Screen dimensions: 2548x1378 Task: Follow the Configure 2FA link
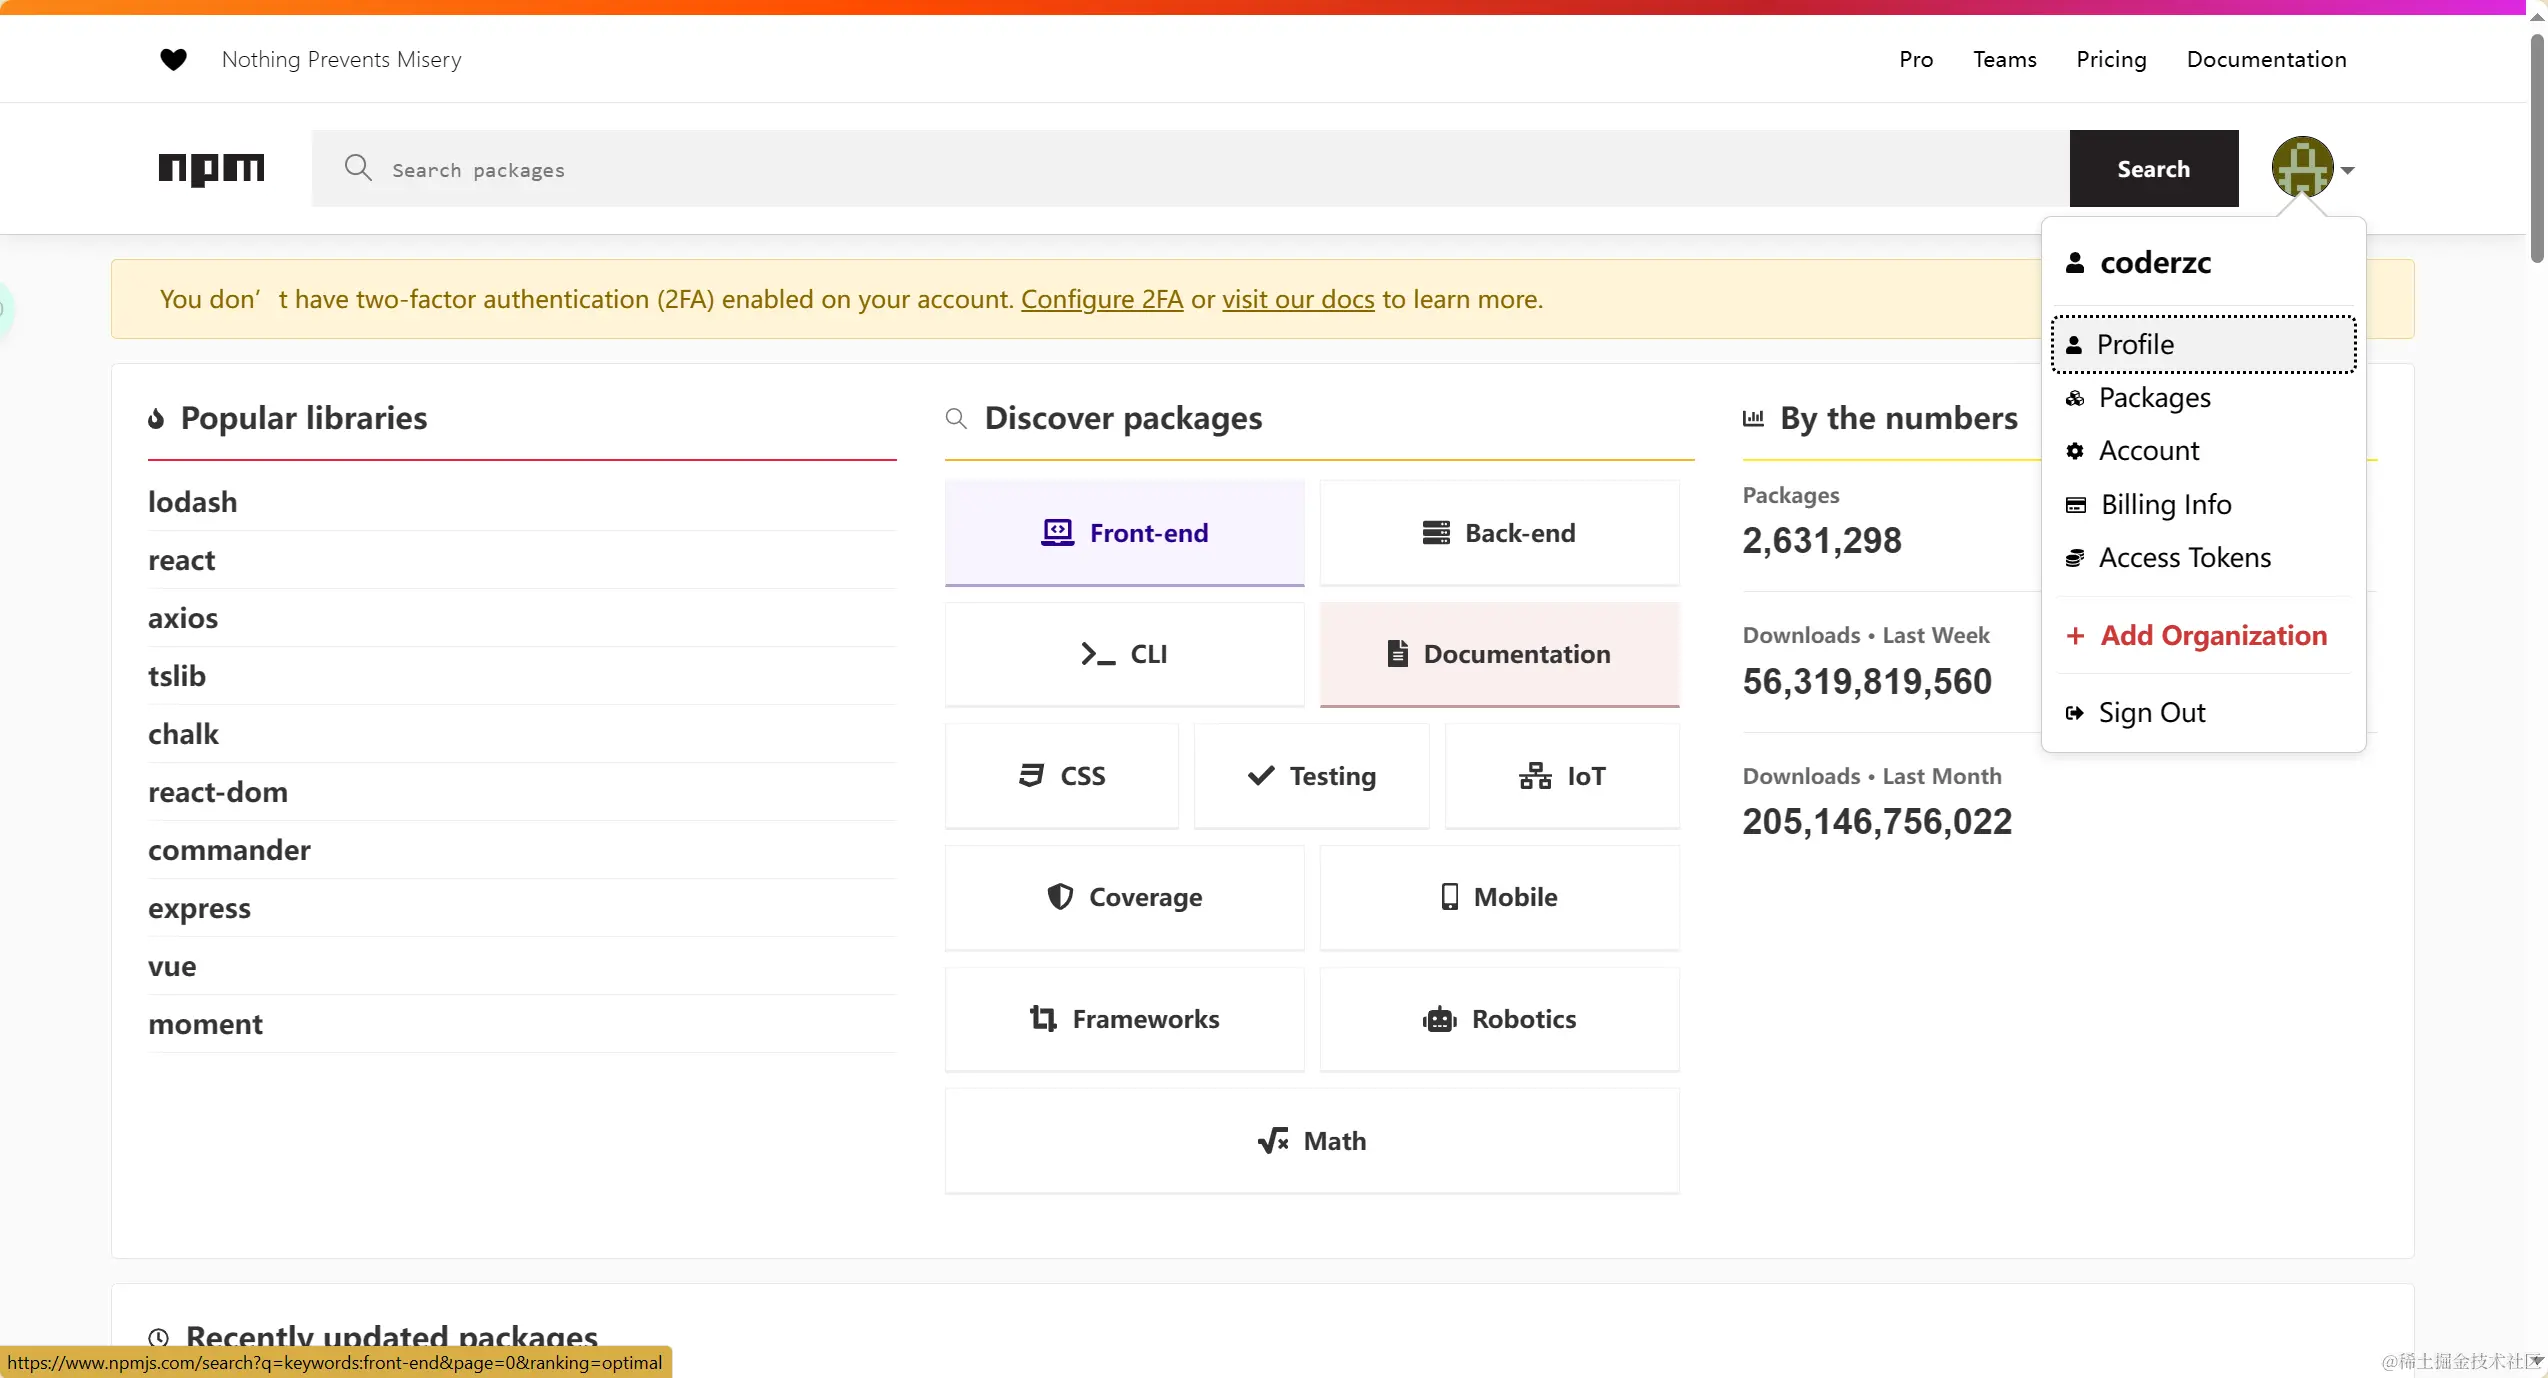1101,299
